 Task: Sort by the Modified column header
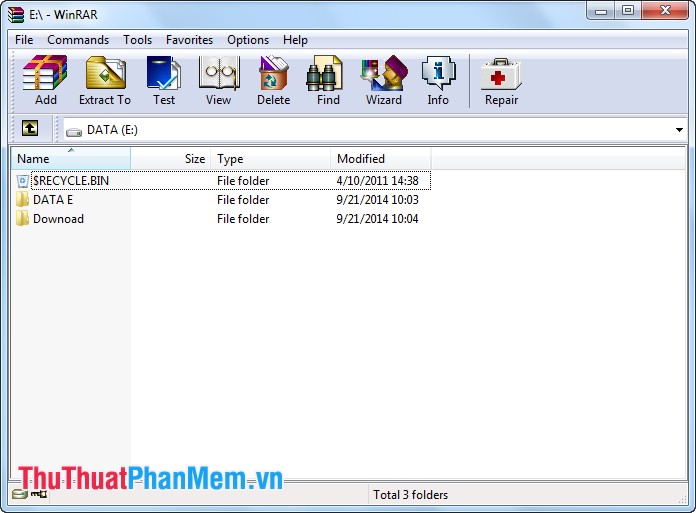click(380, 159)
